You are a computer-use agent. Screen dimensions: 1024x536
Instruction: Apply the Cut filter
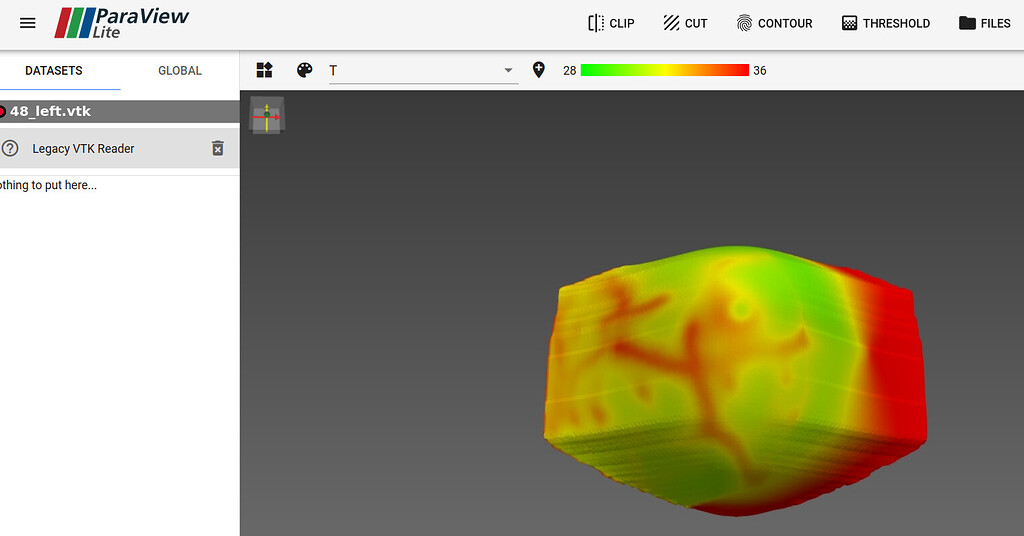[x=685, y=23]
